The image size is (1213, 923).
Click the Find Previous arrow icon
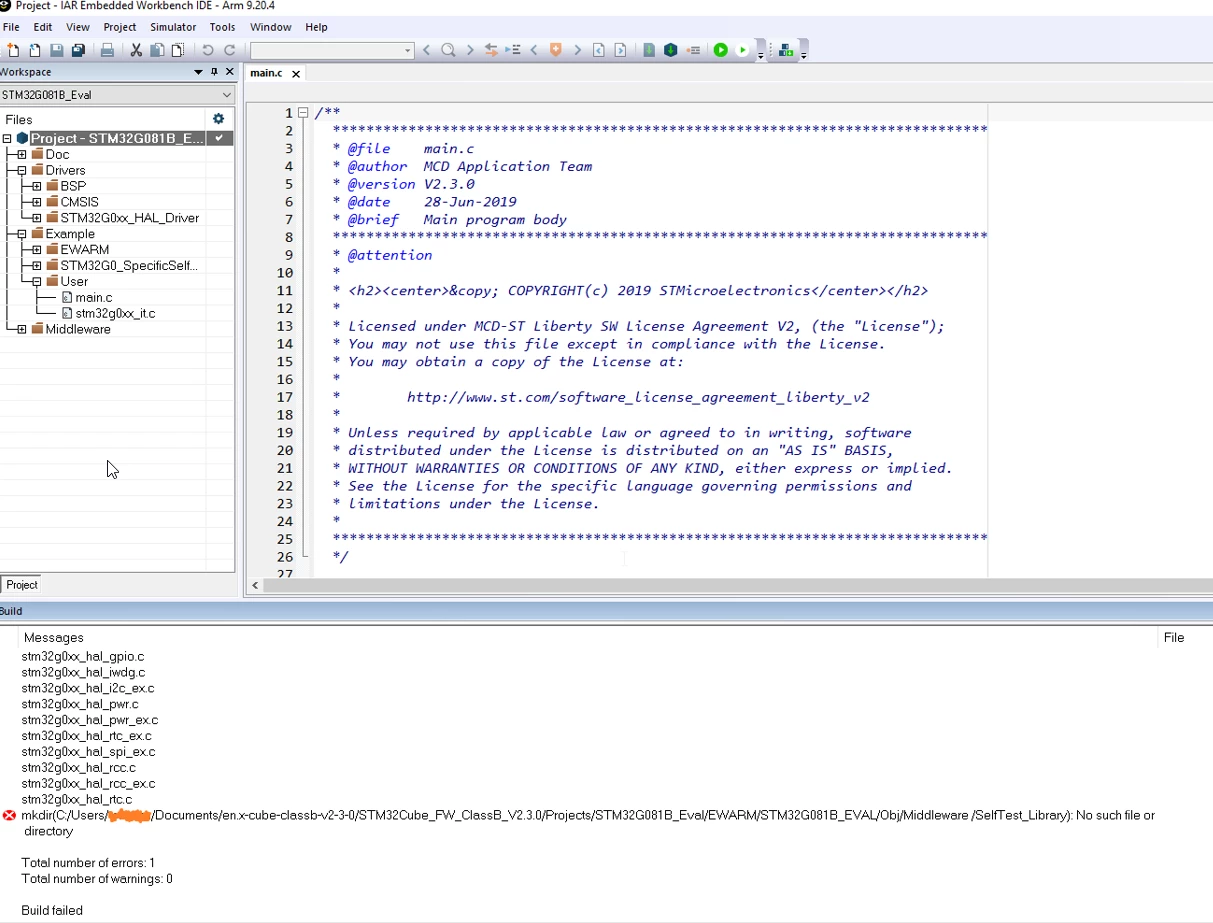[427, 50]
